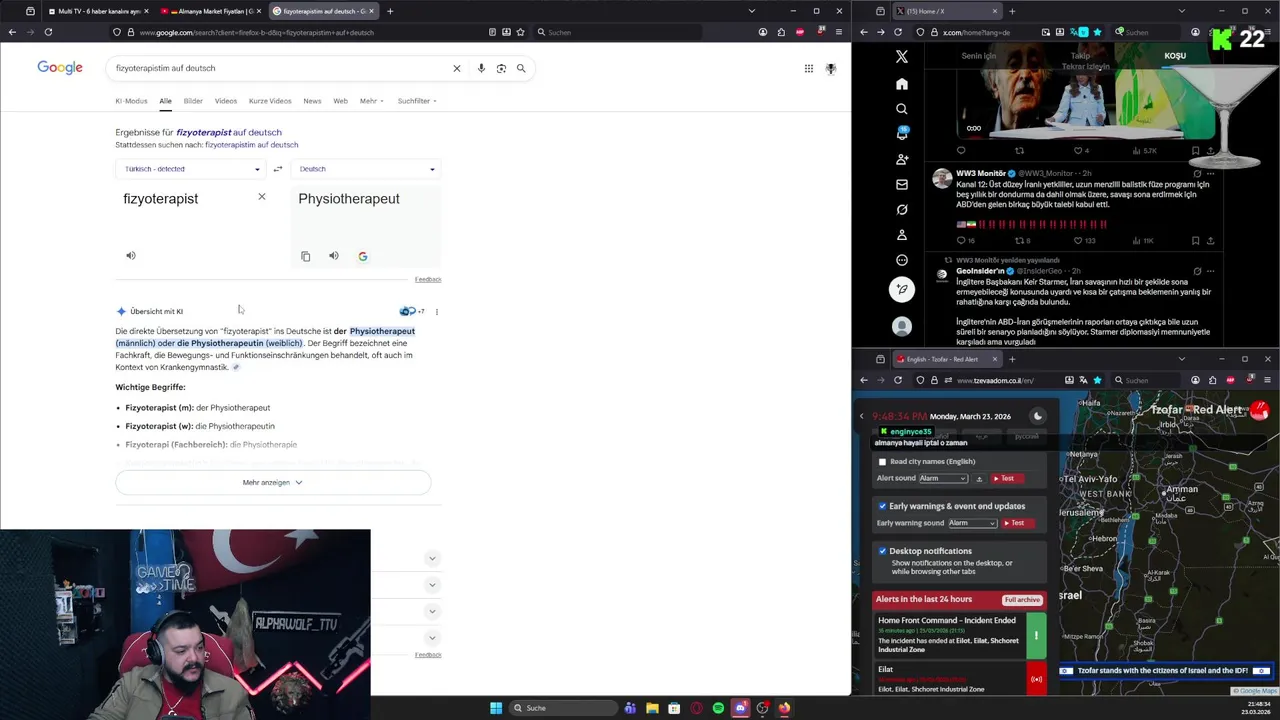Open the Google apps grid icon

(x=808, y=68)
